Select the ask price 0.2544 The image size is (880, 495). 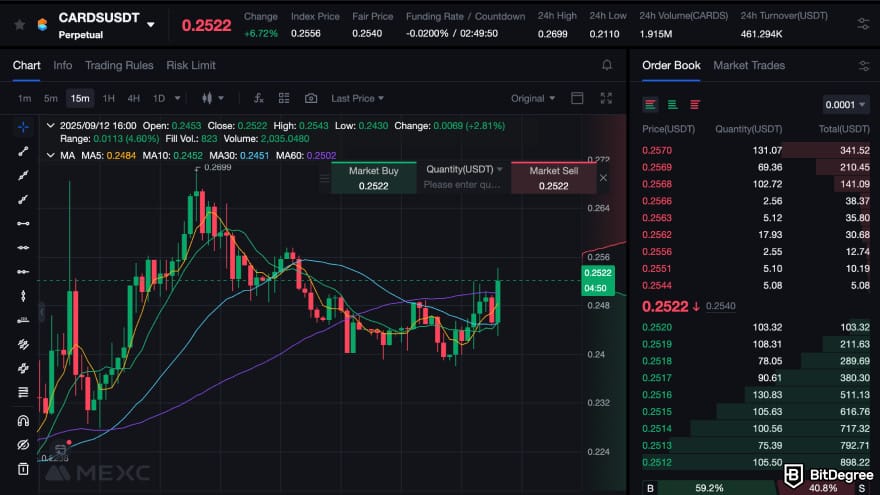(x=657, y=285)
